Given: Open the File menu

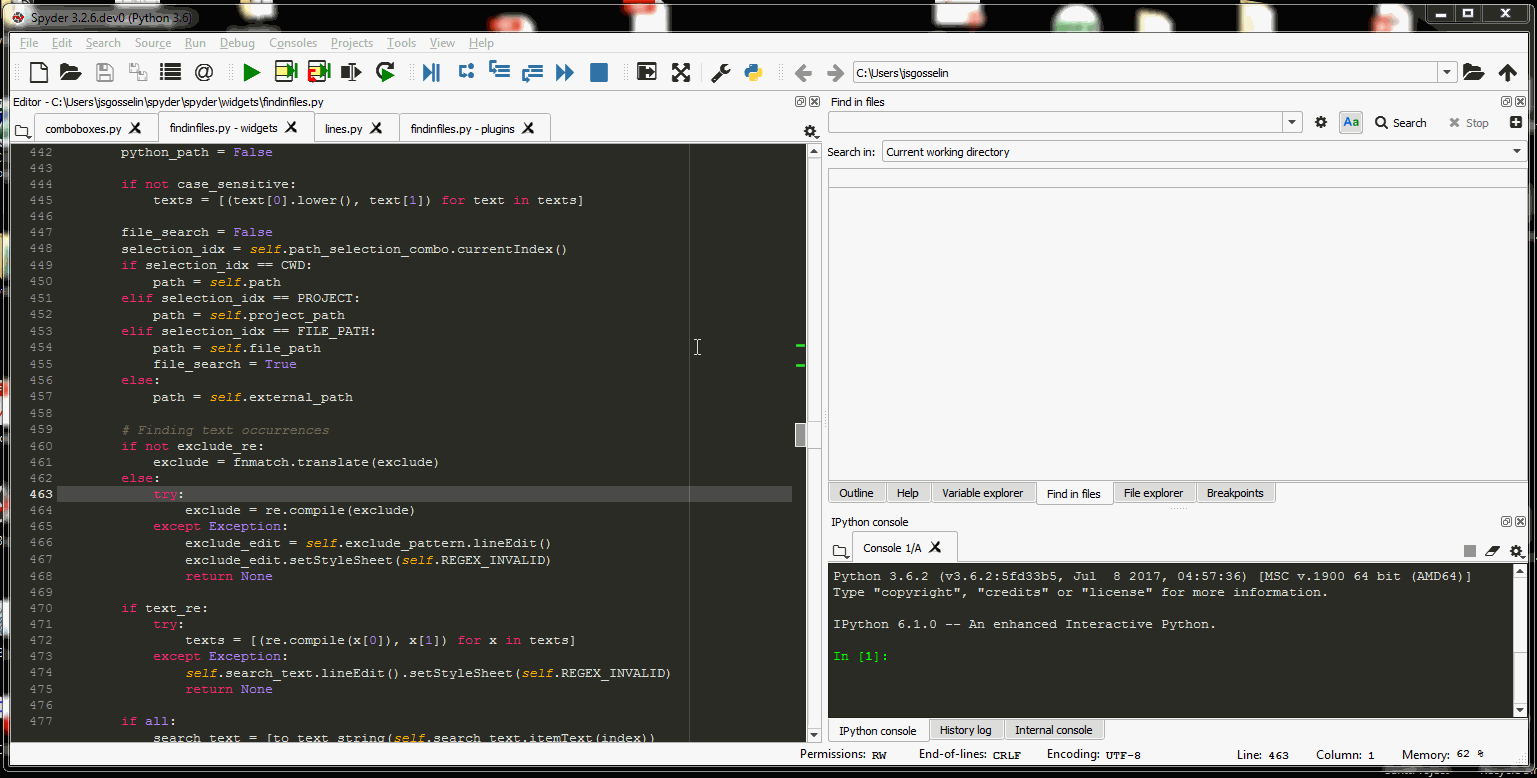Looking at the screenshot, I should coord(29,43).
